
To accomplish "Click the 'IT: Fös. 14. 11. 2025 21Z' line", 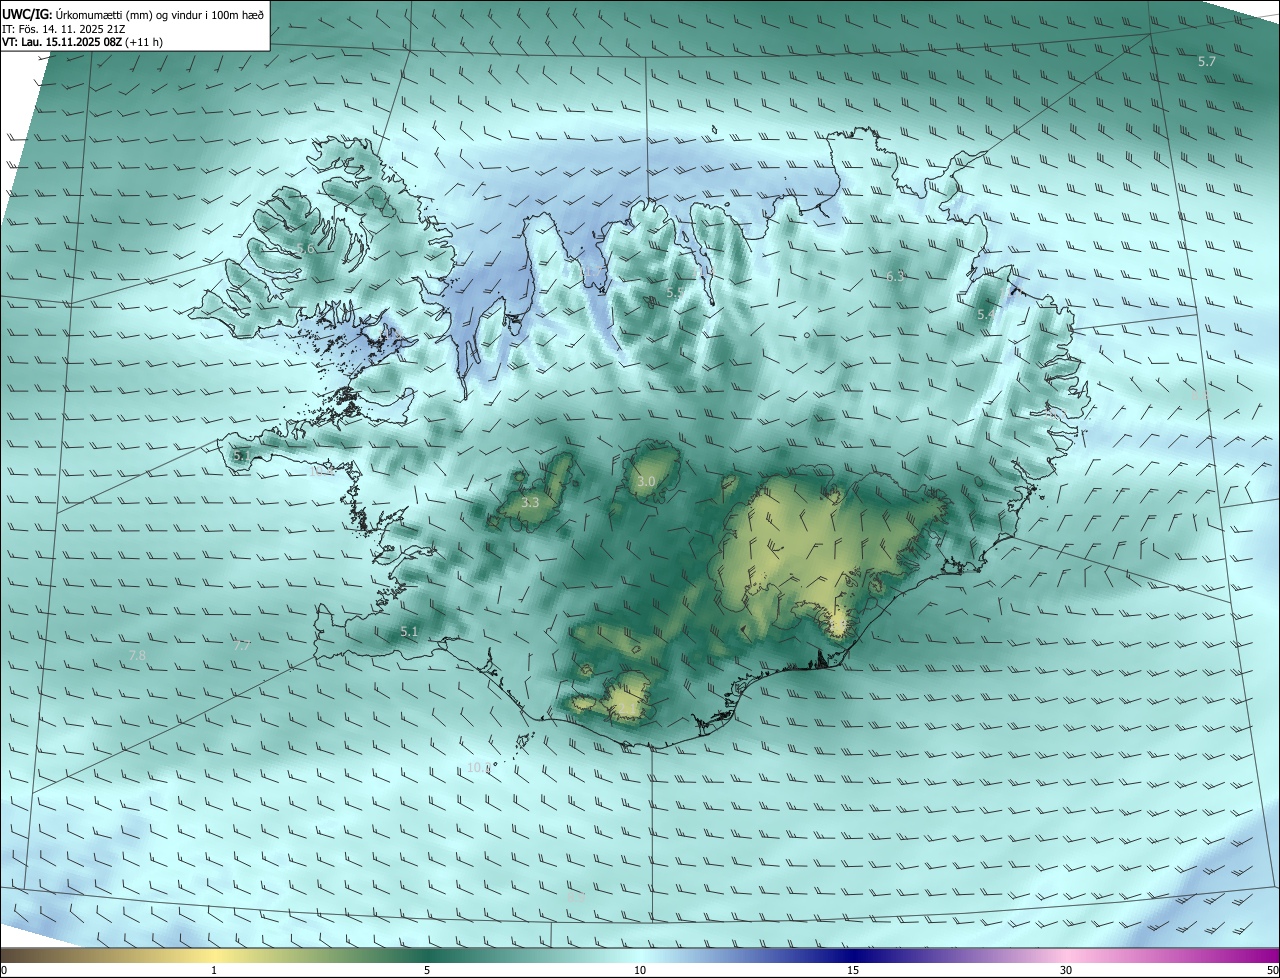I will tap(63, 29).
